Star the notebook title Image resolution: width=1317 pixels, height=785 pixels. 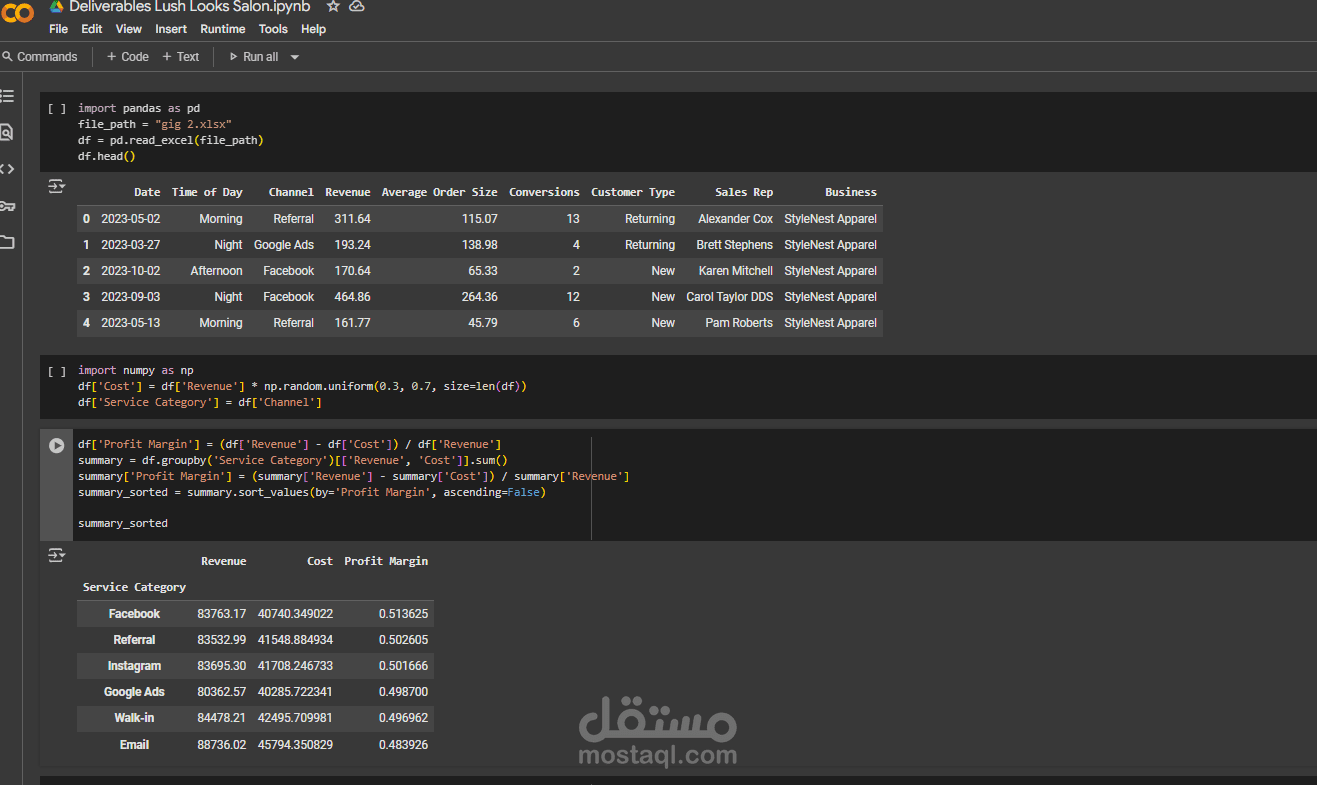(333, 6)
